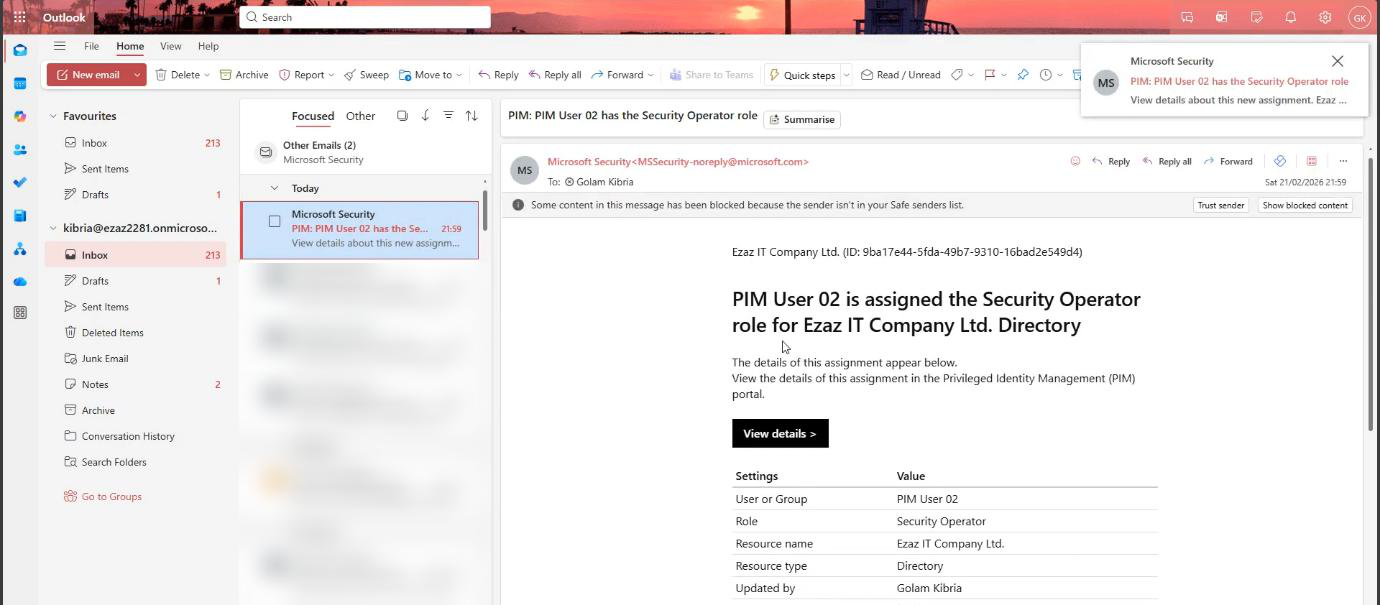Open the New email dropdown arrow
The width and height of the screenshot is (1380, 605).
tap(137, 75)
